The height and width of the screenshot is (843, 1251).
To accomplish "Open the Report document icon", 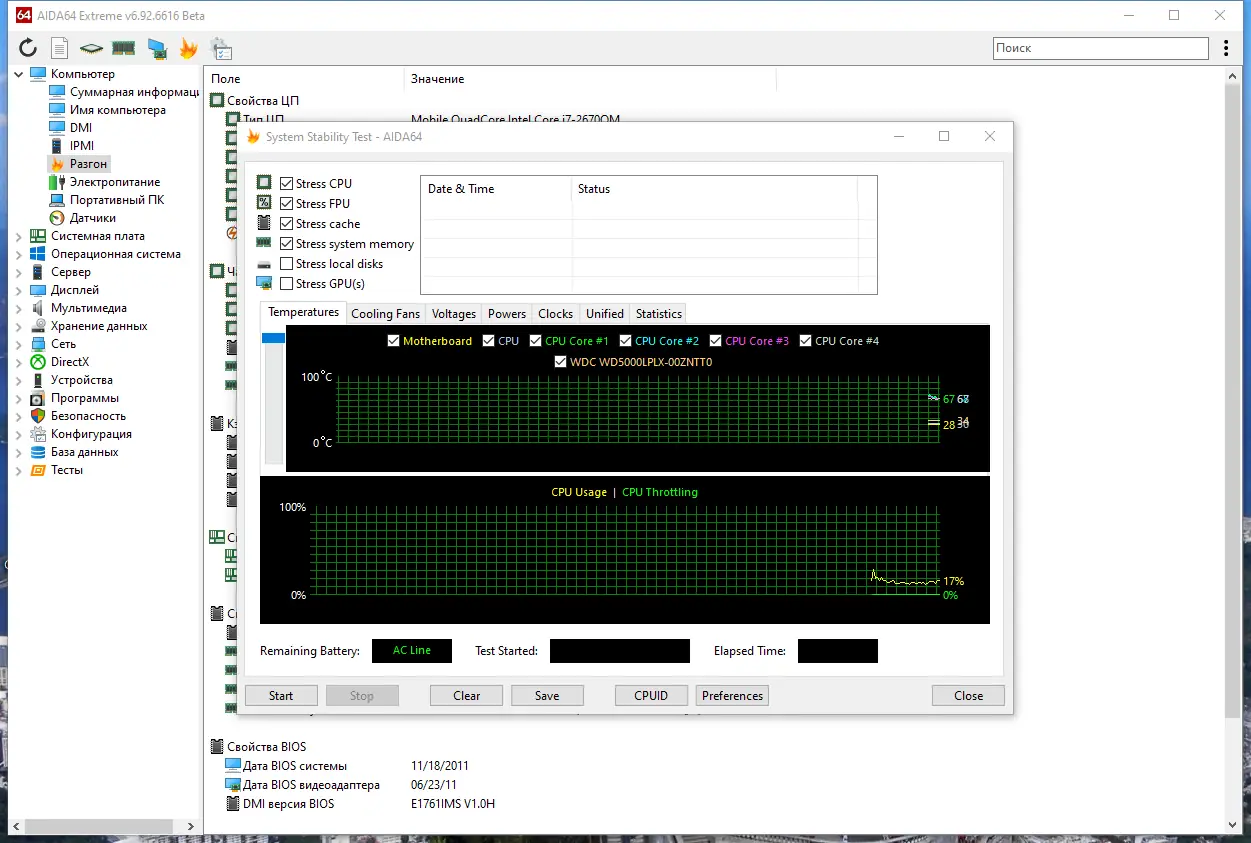I will [60, 48].
